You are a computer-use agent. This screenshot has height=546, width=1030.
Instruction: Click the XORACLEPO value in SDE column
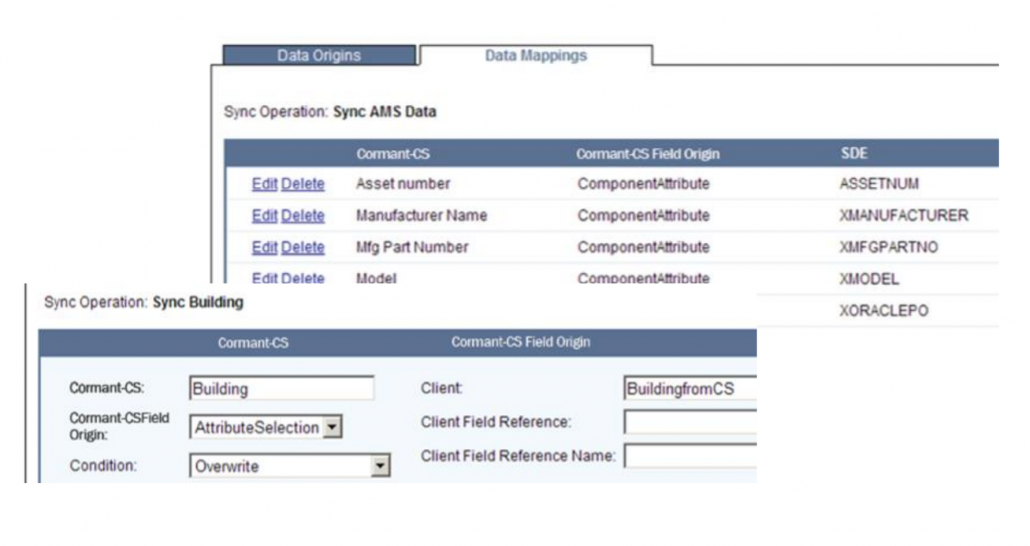(884, 311)
